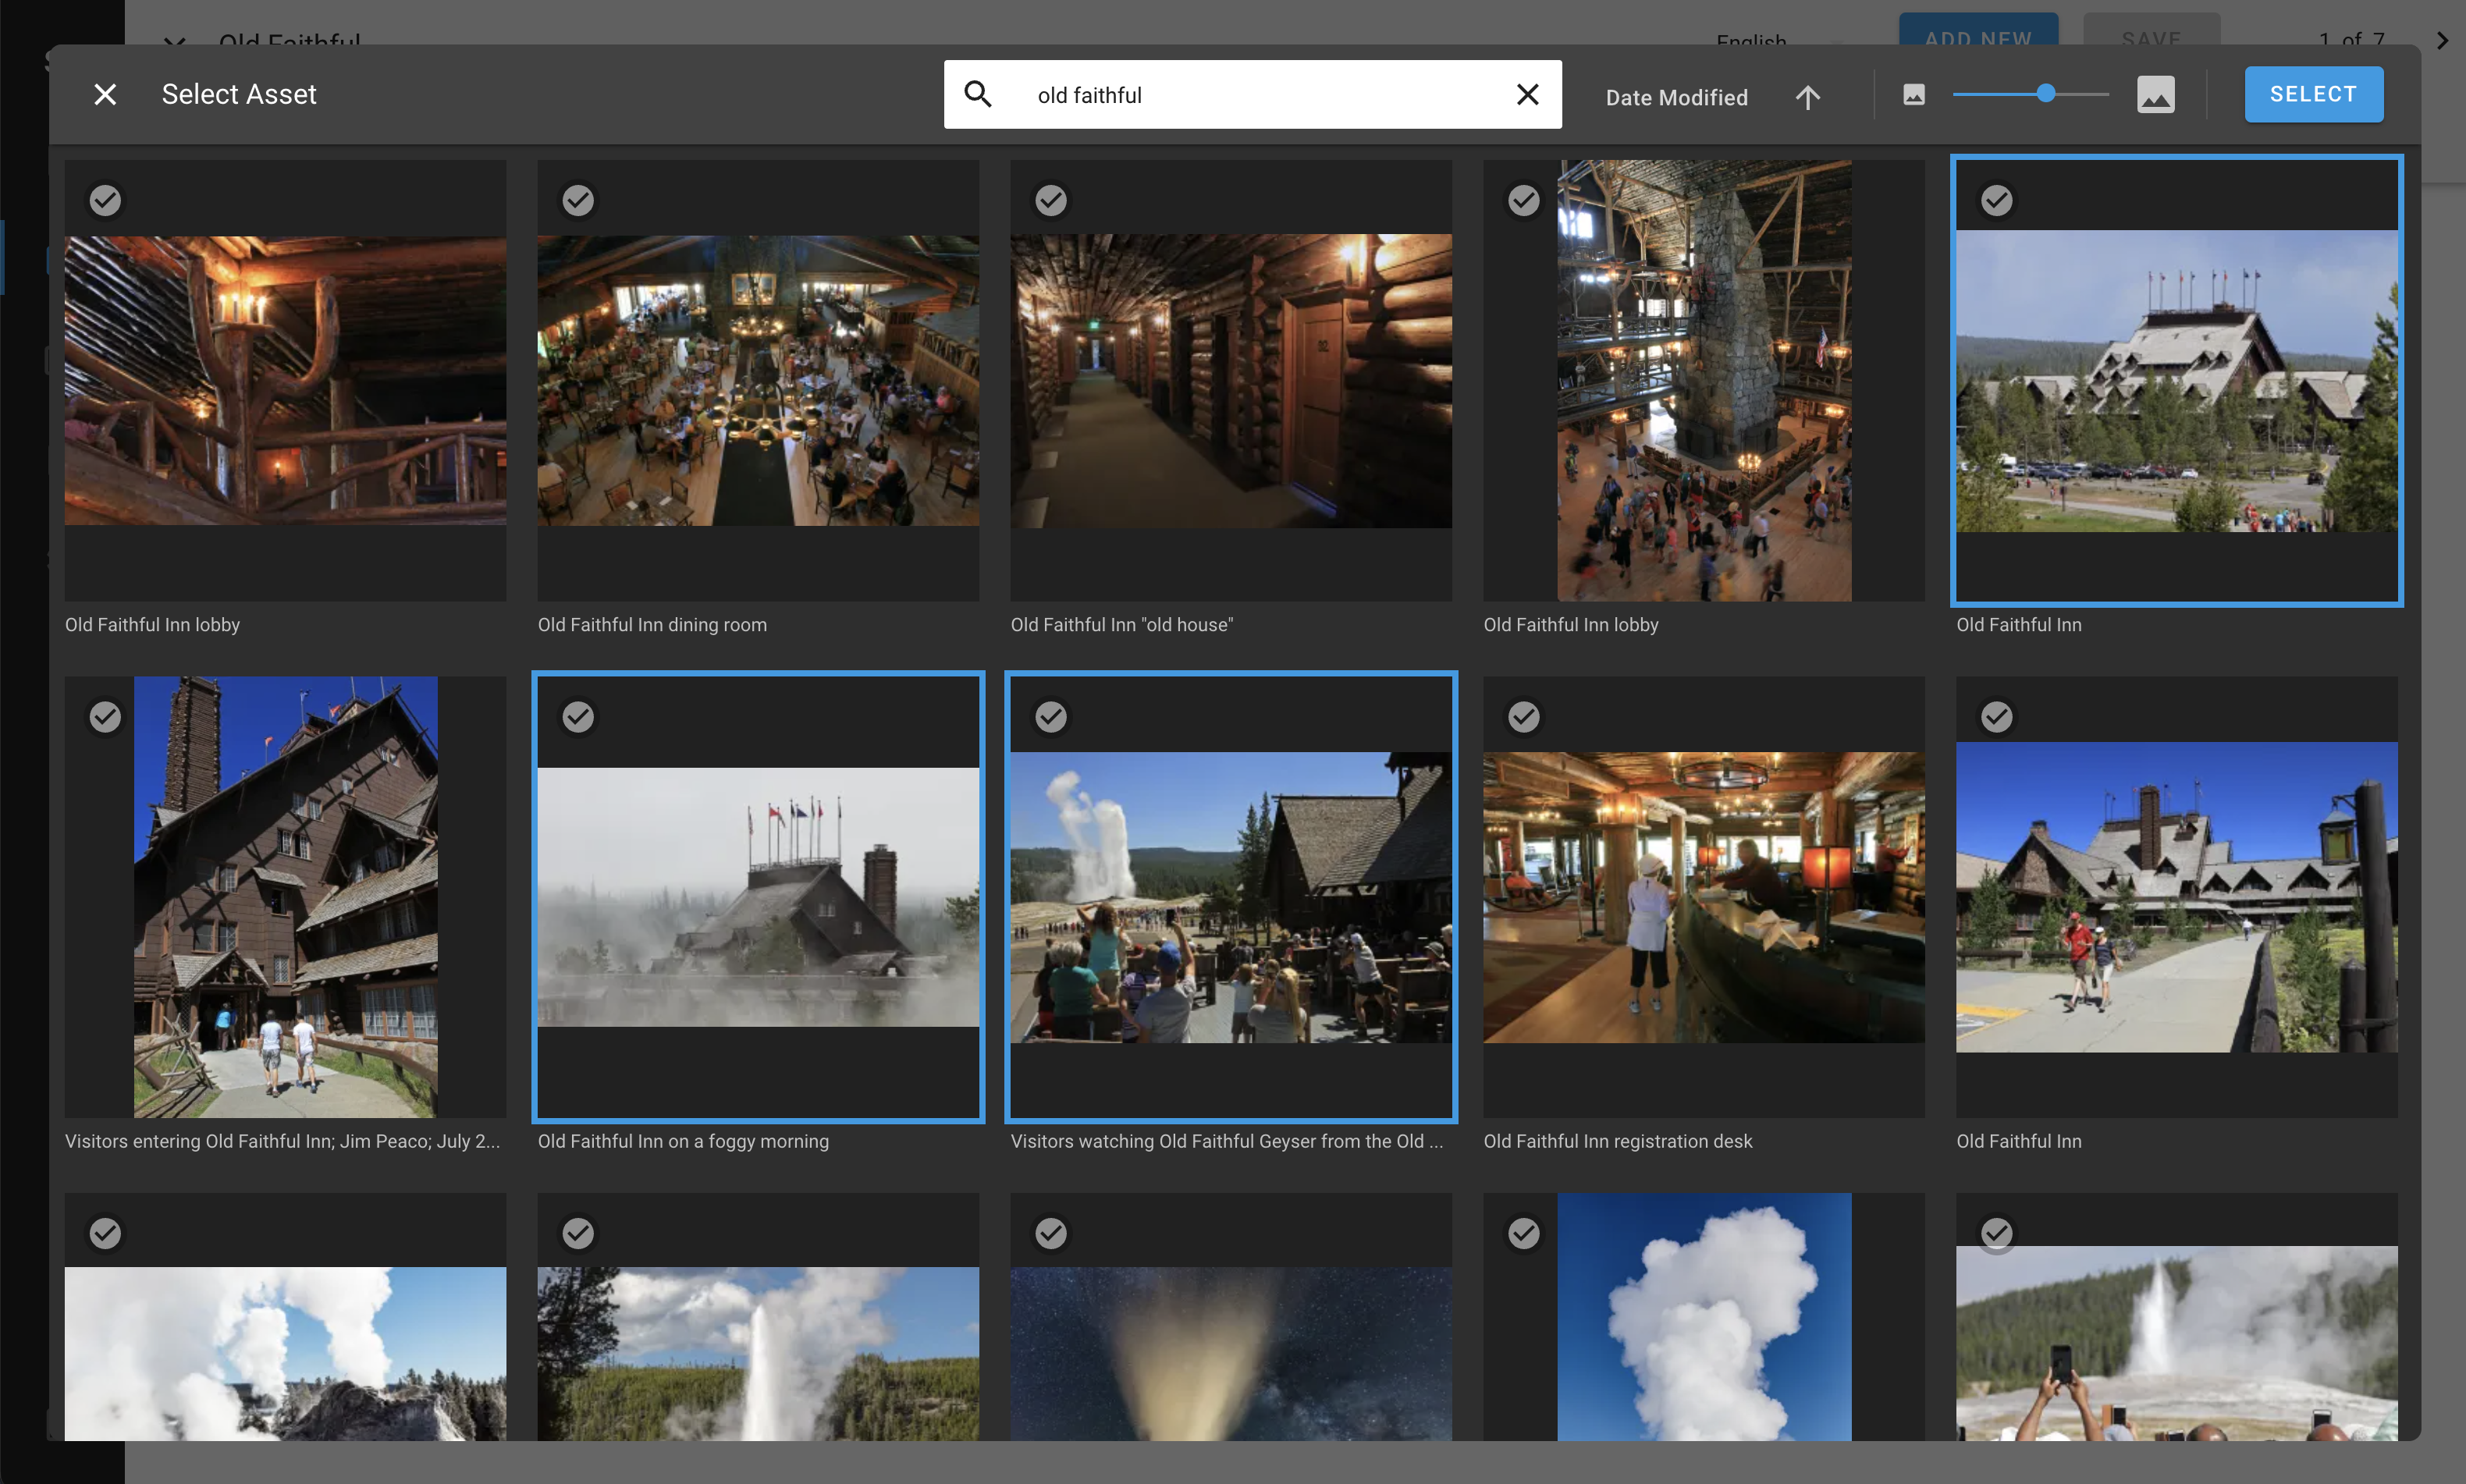Screen dimensions: 2466x1484
Task: Select the stone fireplace lobby thumbnail
Action: (x=1704, y=381)
